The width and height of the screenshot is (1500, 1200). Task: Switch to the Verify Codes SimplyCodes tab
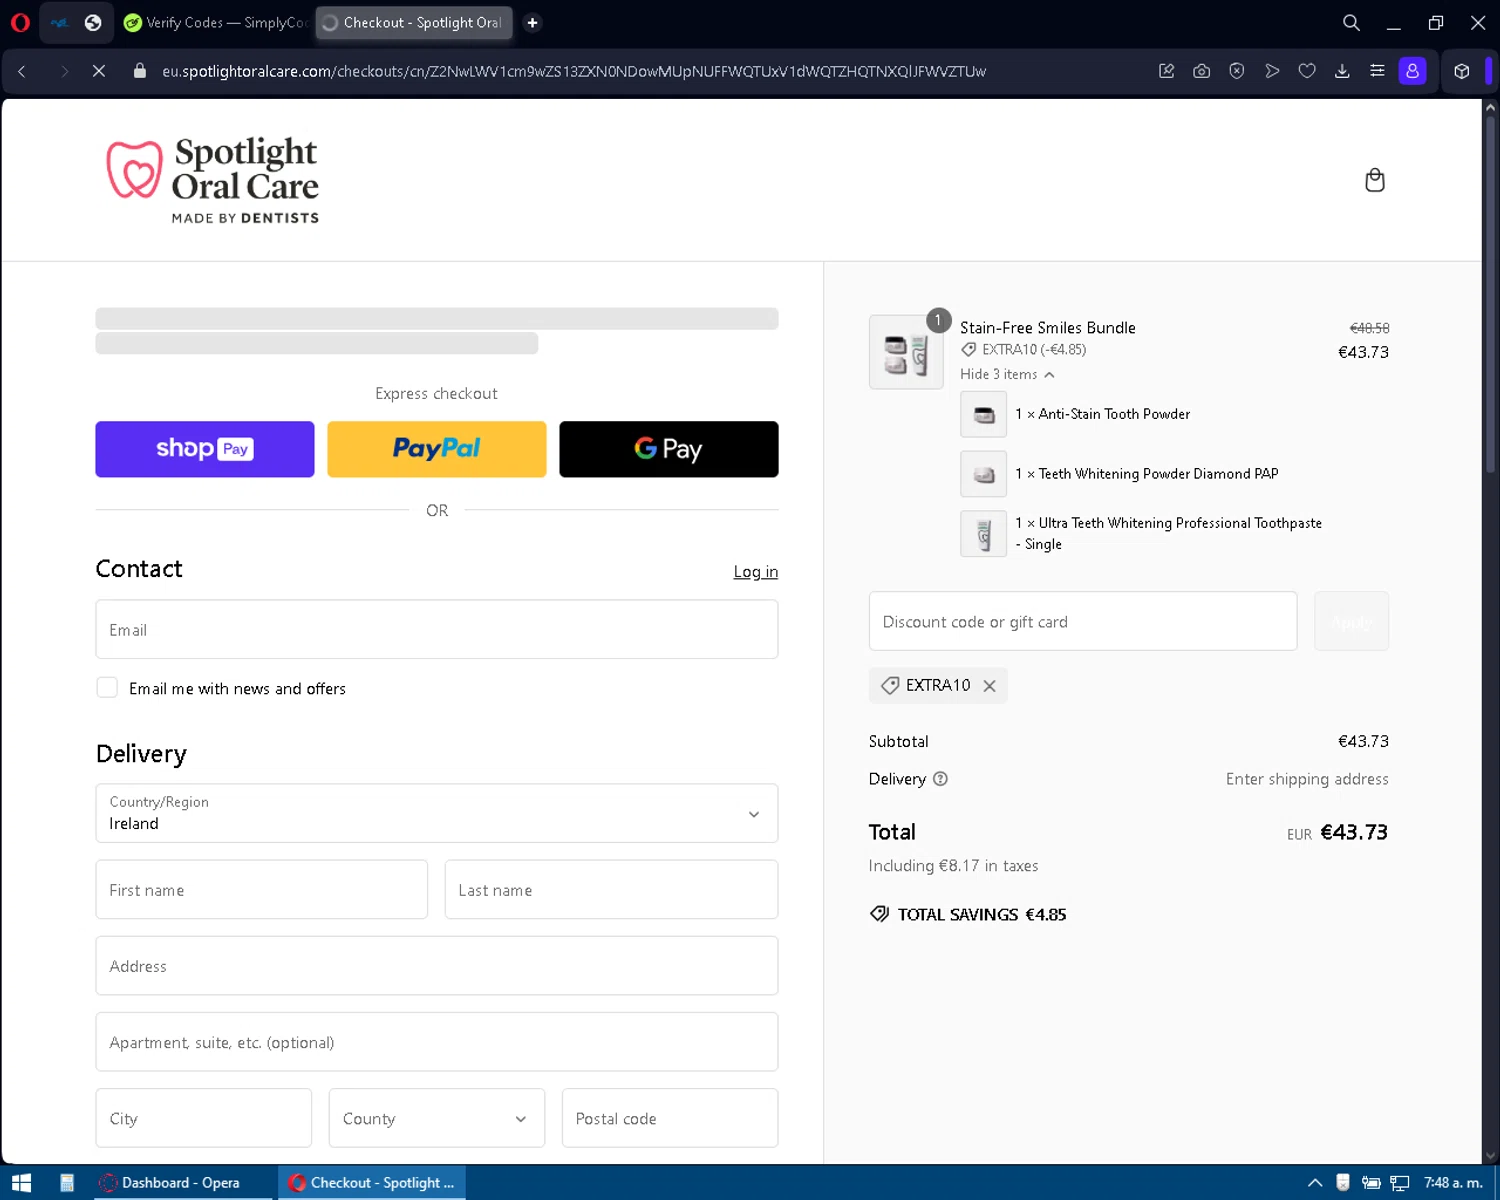[215, 22]
